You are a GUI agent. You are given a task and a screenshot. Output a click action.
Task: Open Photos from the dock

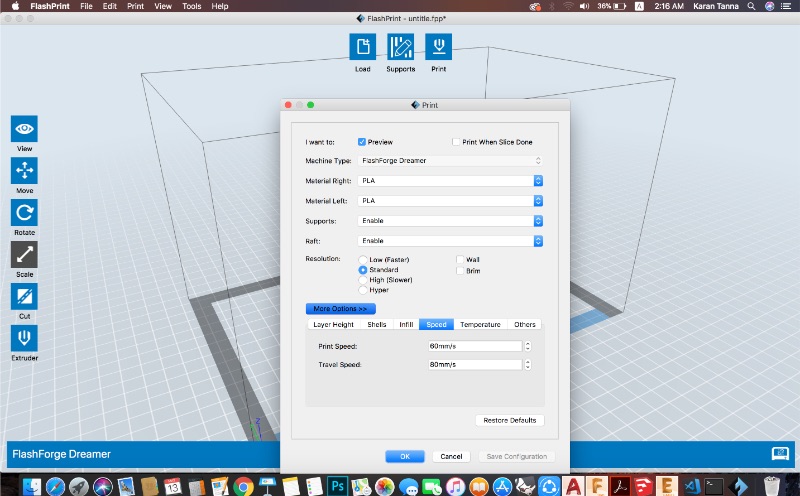tap(385, 486)
